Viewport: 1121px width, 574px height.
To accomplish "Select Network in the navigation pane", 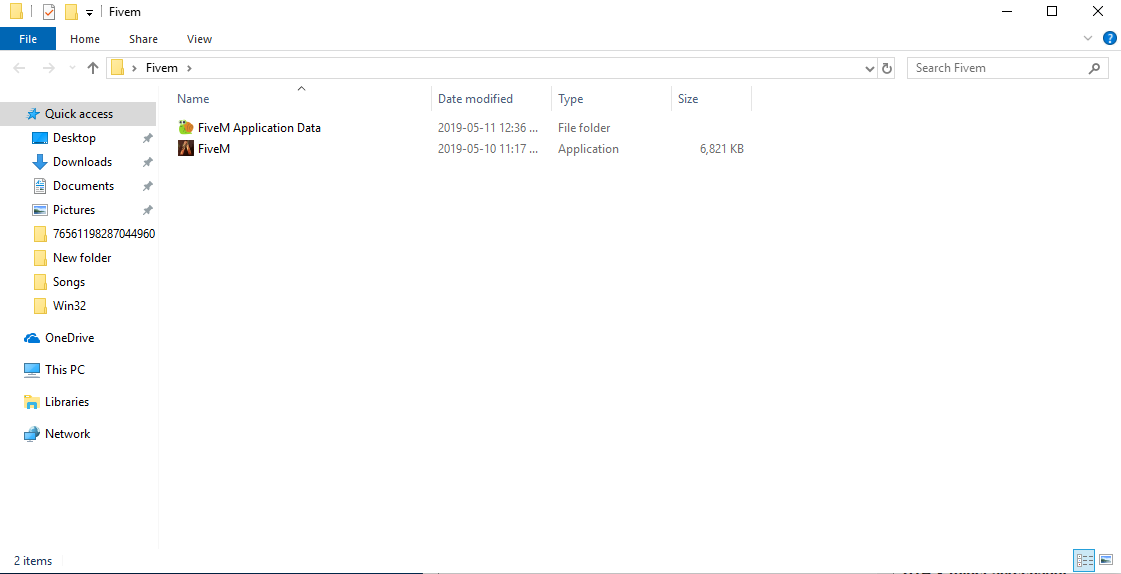I will pos(67,434).
